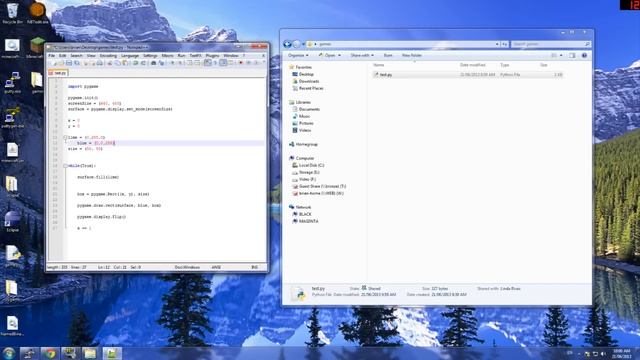Click the Windows Start orb on taskbar

9,353
